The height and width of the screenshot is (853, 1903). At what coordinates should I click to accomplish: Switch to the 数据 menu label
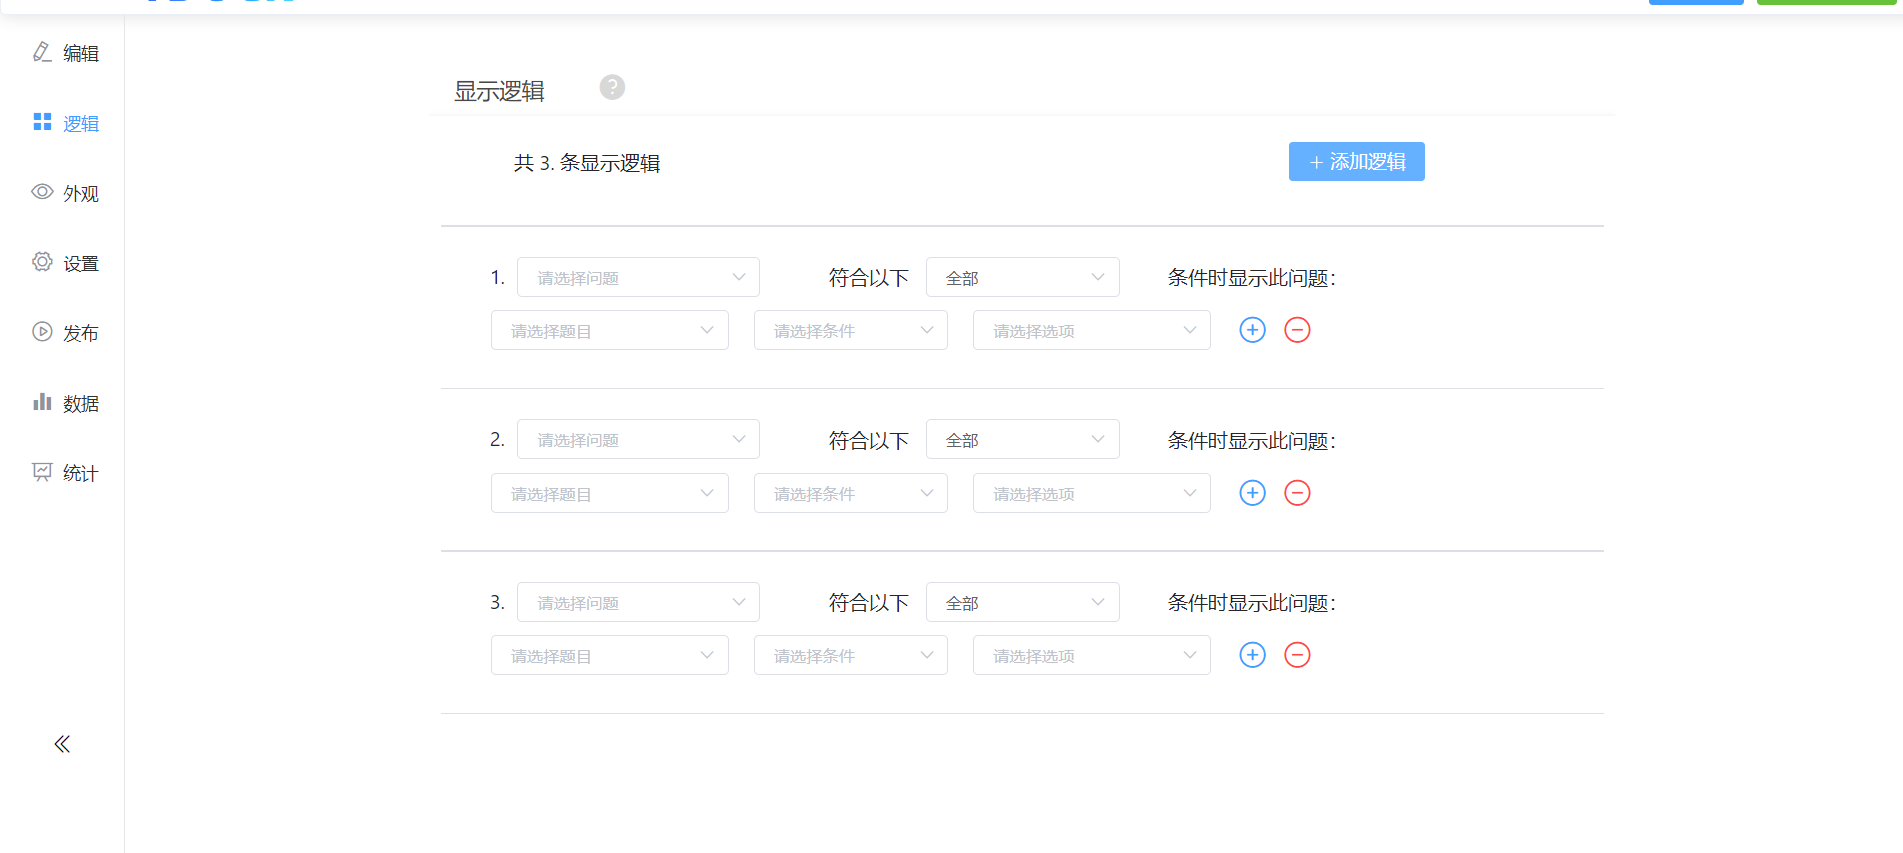tap(81, 403)
